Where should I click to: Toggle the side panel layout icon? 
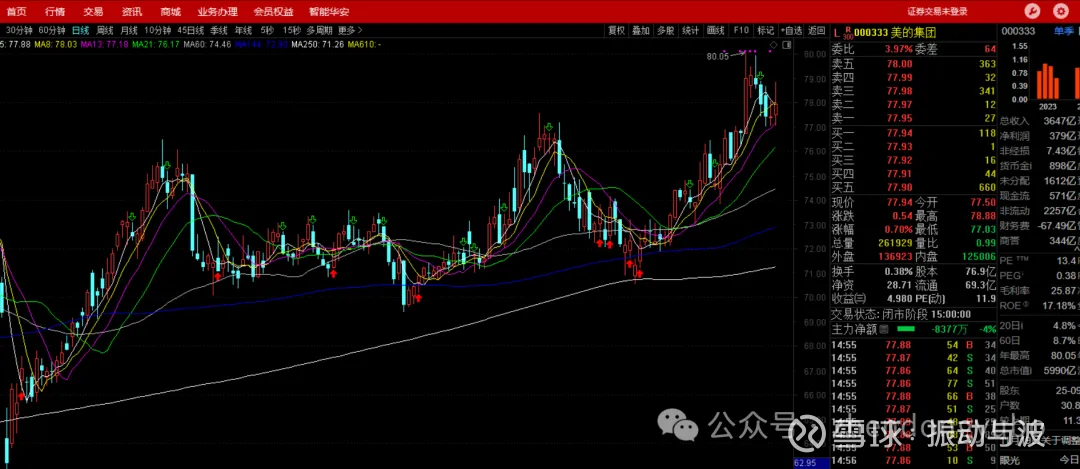pyautogui.click(x=785, y=45)
